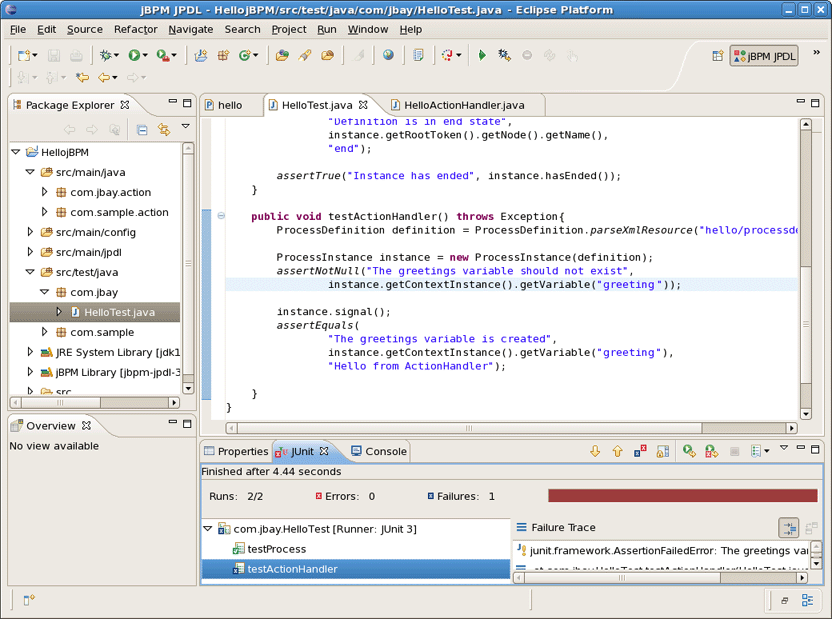832x619 pixels.
Task: Click the Open Type icon
Action: (x=282, y=55)
